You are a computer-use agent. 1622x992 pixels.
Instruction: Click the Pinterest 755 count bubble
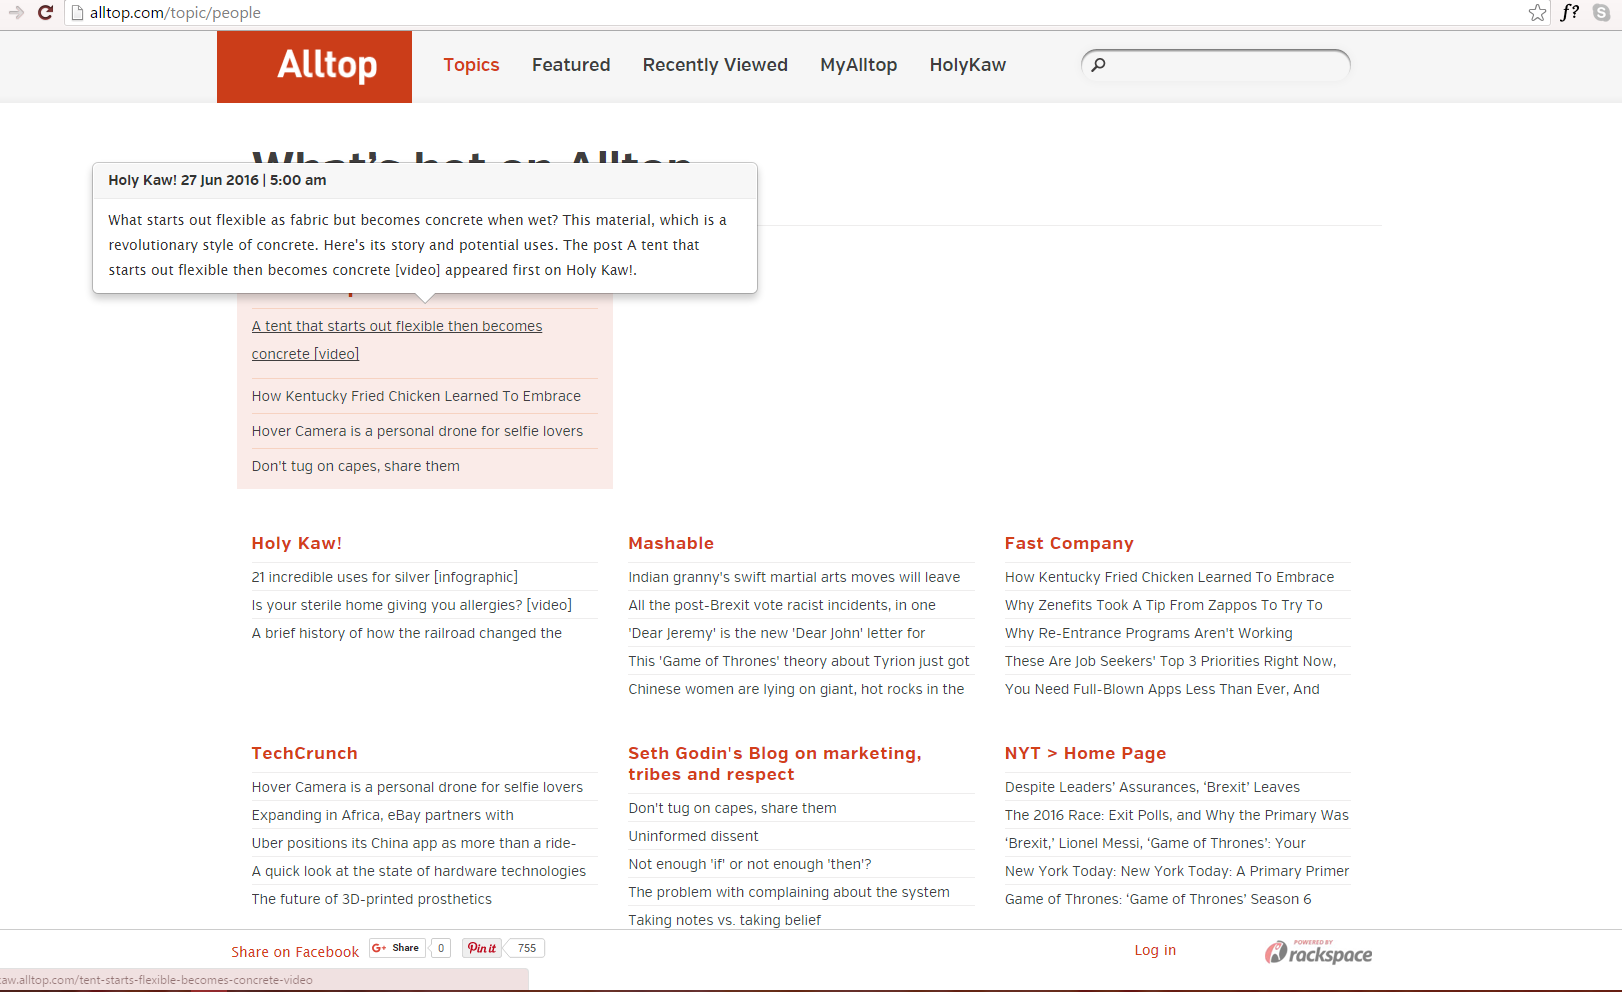pyautogui.click(x=526, y=948)
